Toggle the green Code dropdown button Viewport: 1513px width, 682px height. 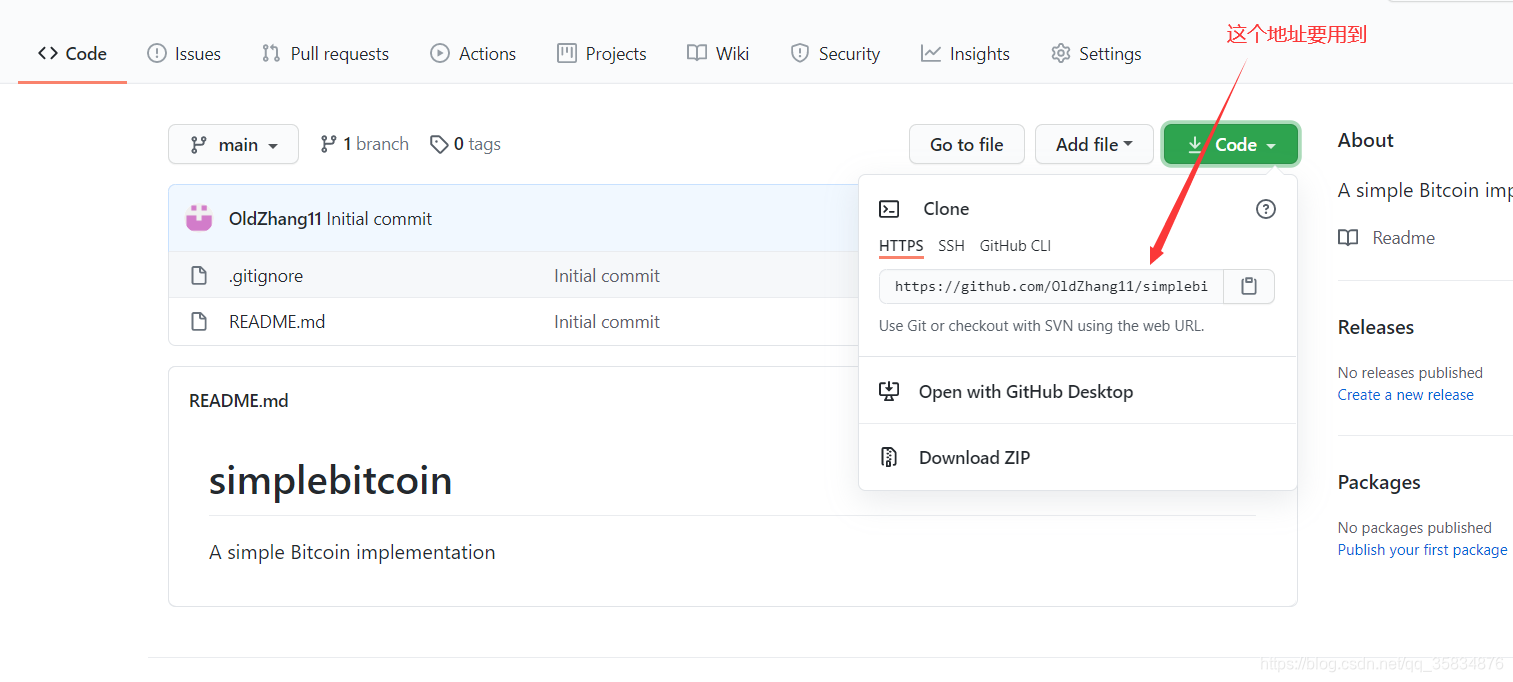1231,144
